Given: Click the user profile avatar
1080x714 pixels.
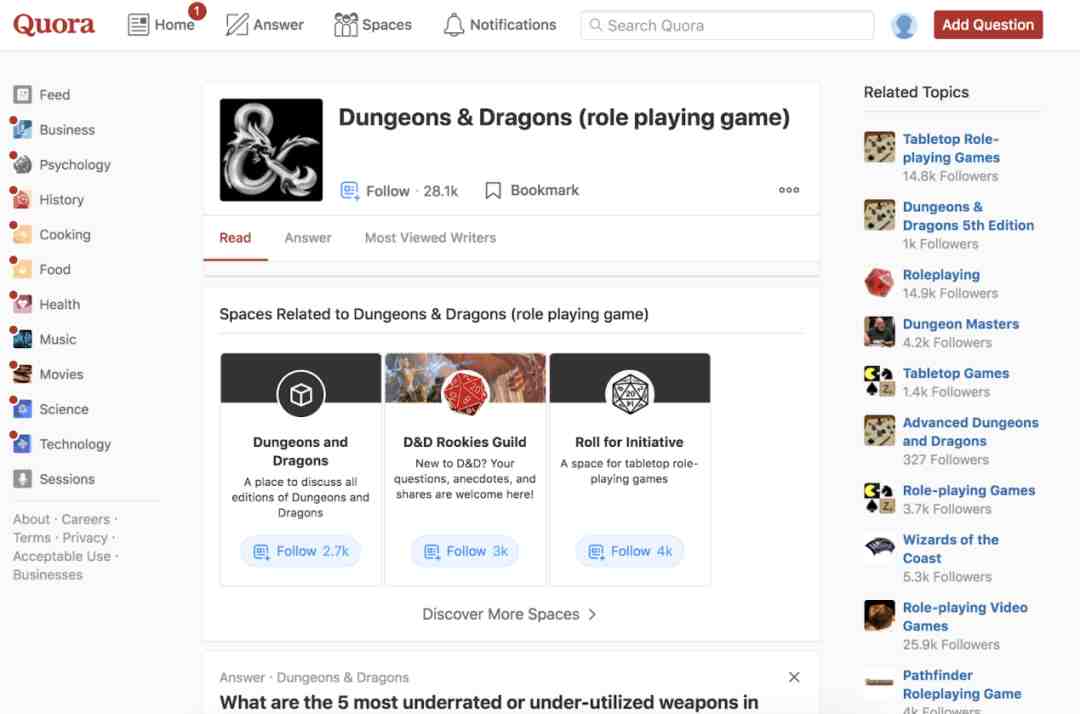Looking at the screenshot, I should pos(903,25).
